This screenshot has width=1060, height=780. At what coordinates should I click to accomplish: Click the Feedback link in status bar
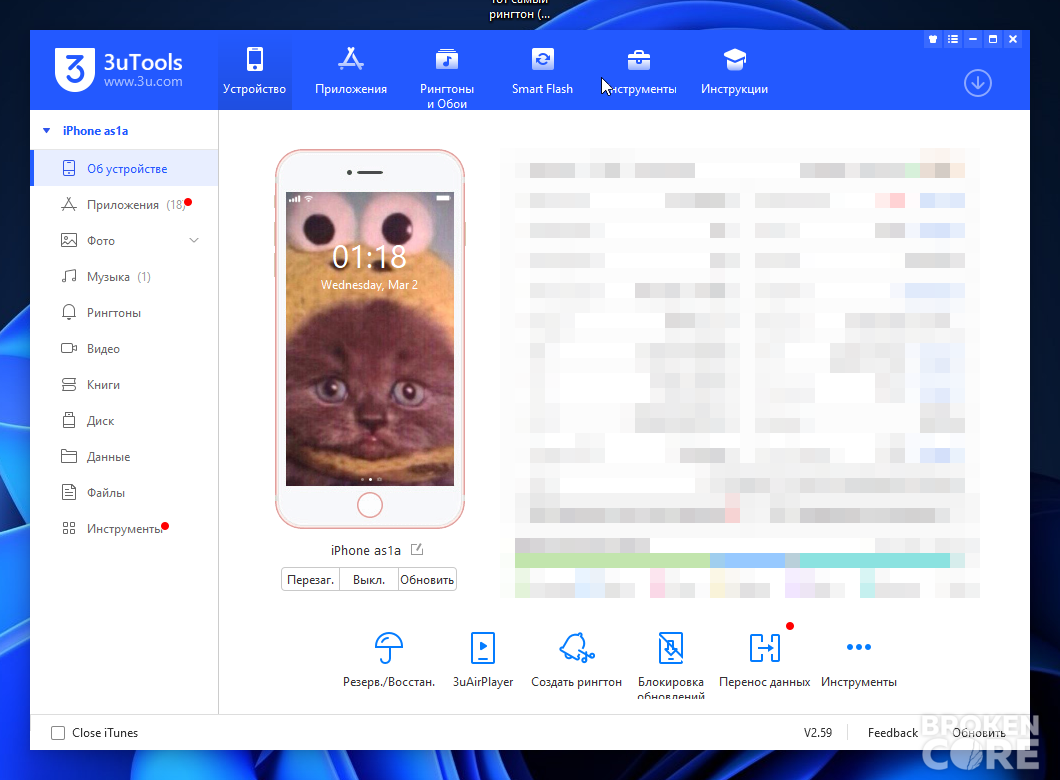pos(892,733)
